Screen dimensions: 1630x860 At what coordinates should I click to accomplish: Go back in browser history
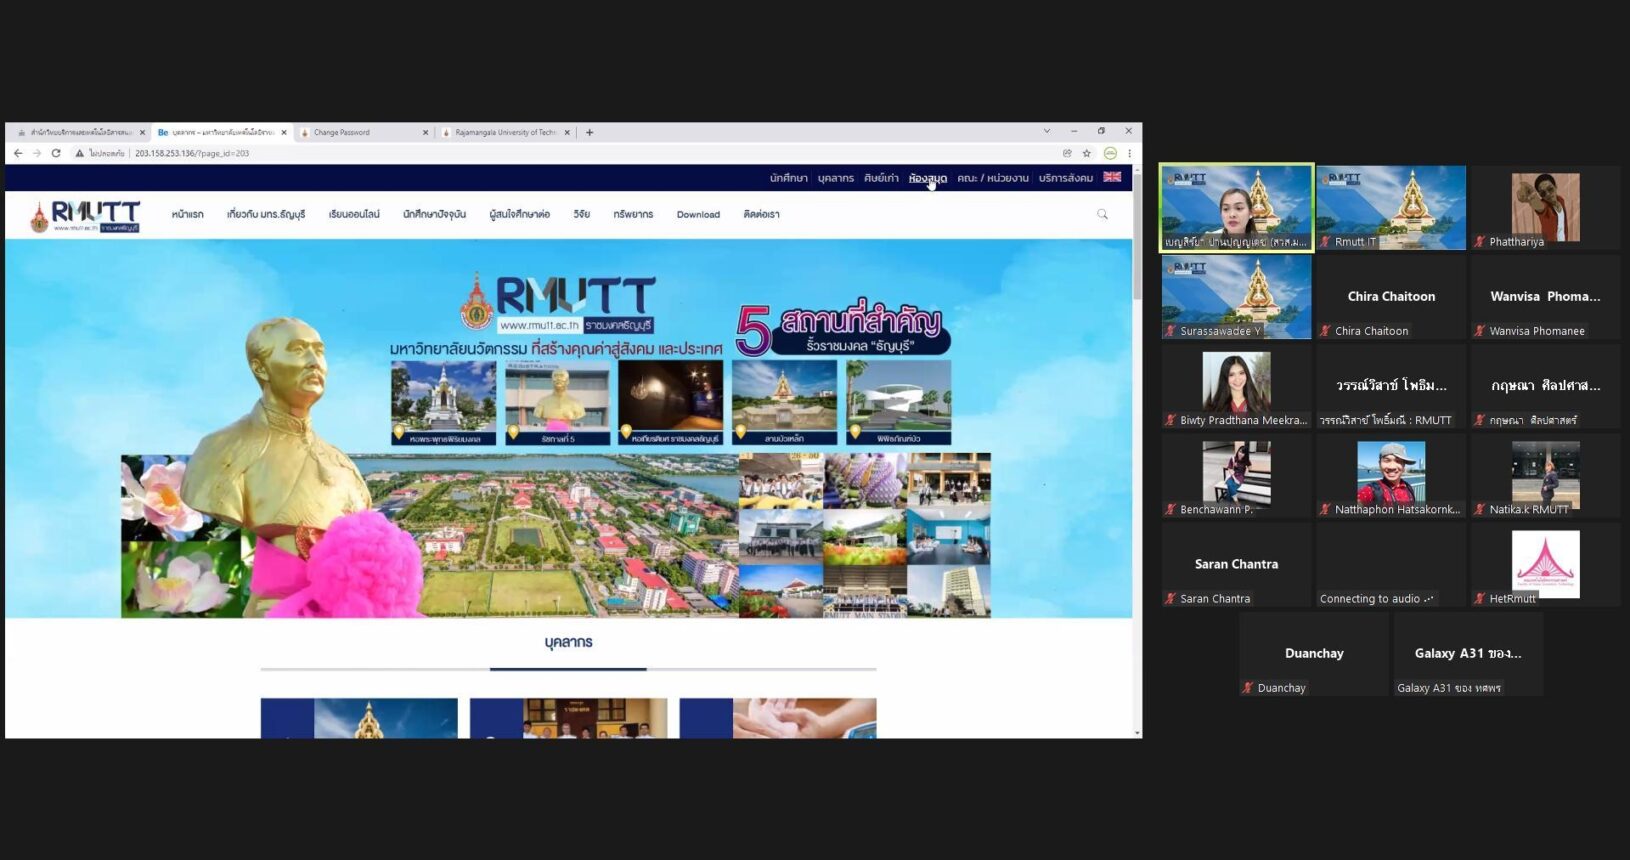[x=18, y=153]
